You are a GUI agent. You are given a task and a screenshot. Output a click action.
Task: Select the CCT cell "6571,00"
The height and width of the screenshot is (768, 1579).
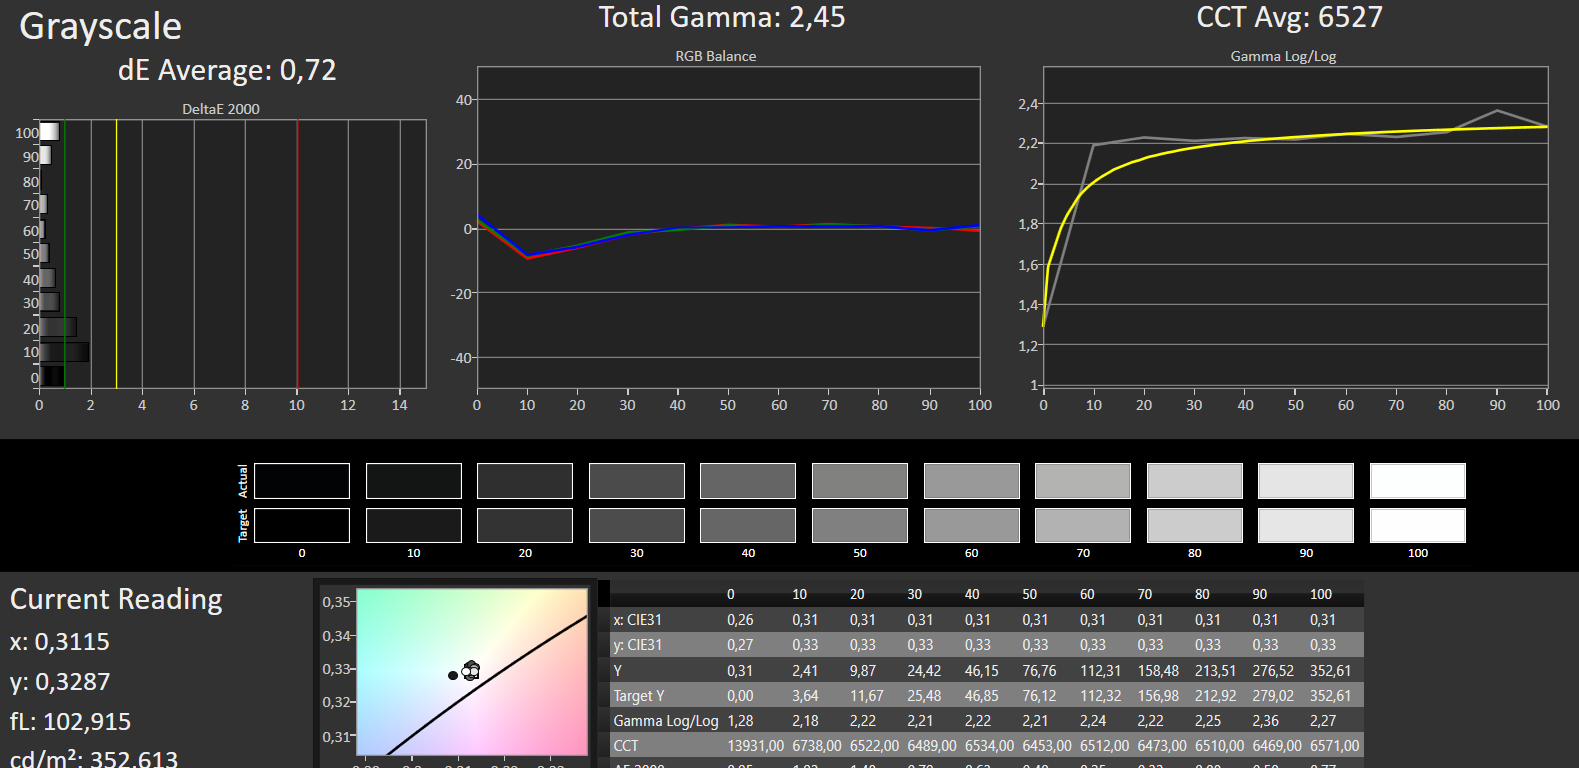click(x=1335, y=746)
